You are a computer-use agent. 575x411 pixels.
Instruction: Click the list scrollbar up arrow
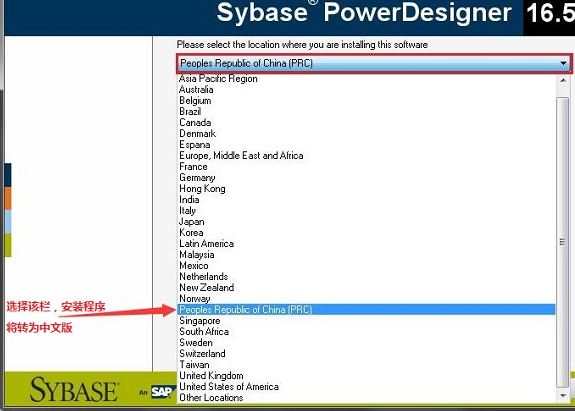[563, 80]
